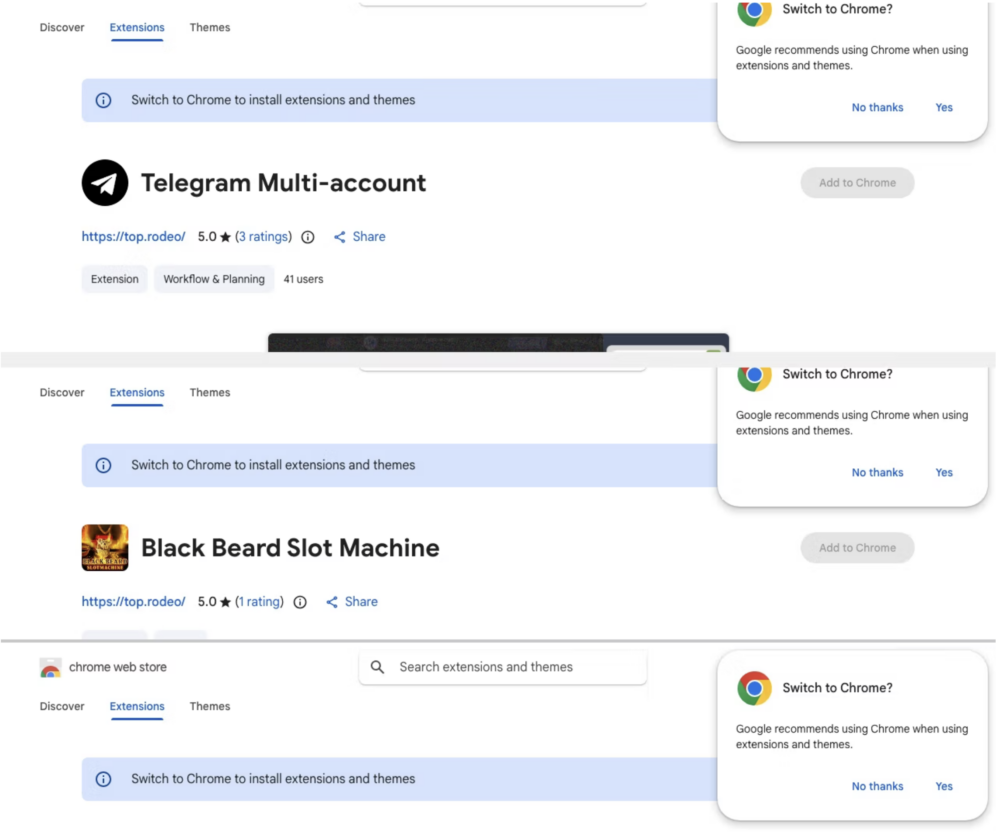Click the info icon beside "3 ratings"

308,237
